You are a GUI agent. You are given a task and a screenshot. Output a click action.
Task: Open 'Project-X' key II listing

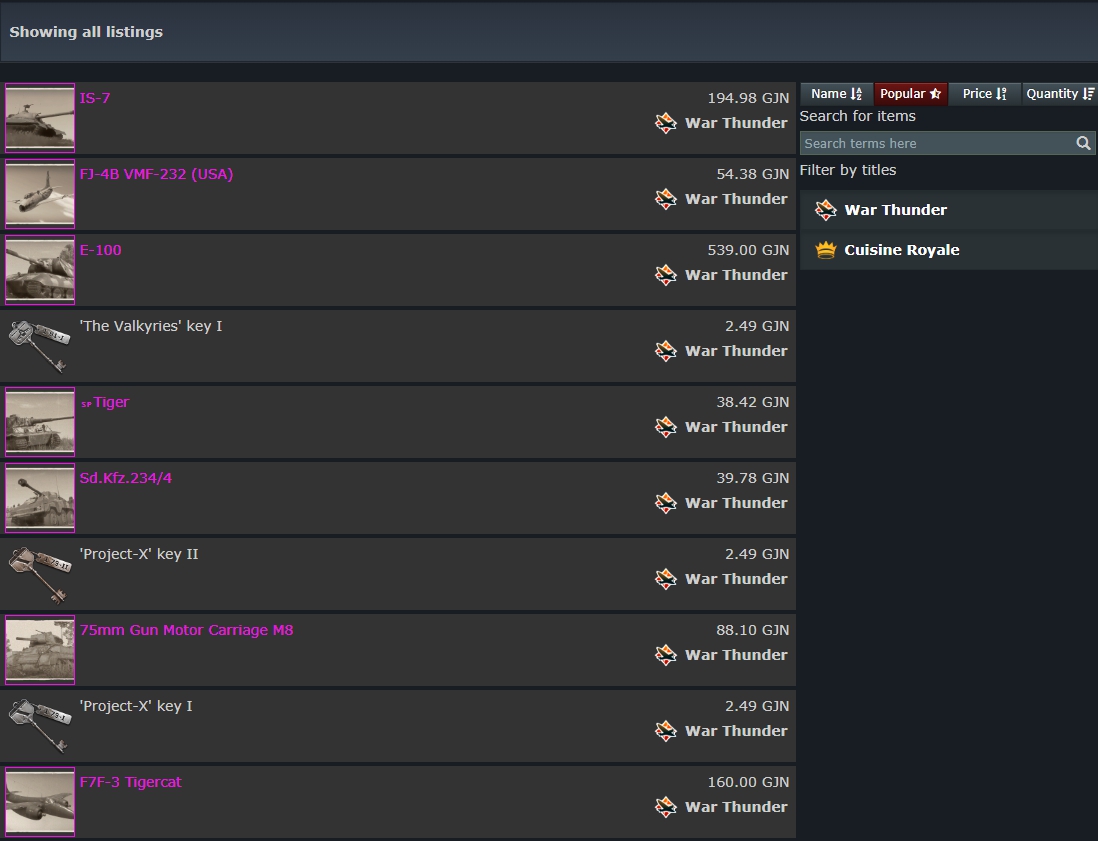point(139,555)
